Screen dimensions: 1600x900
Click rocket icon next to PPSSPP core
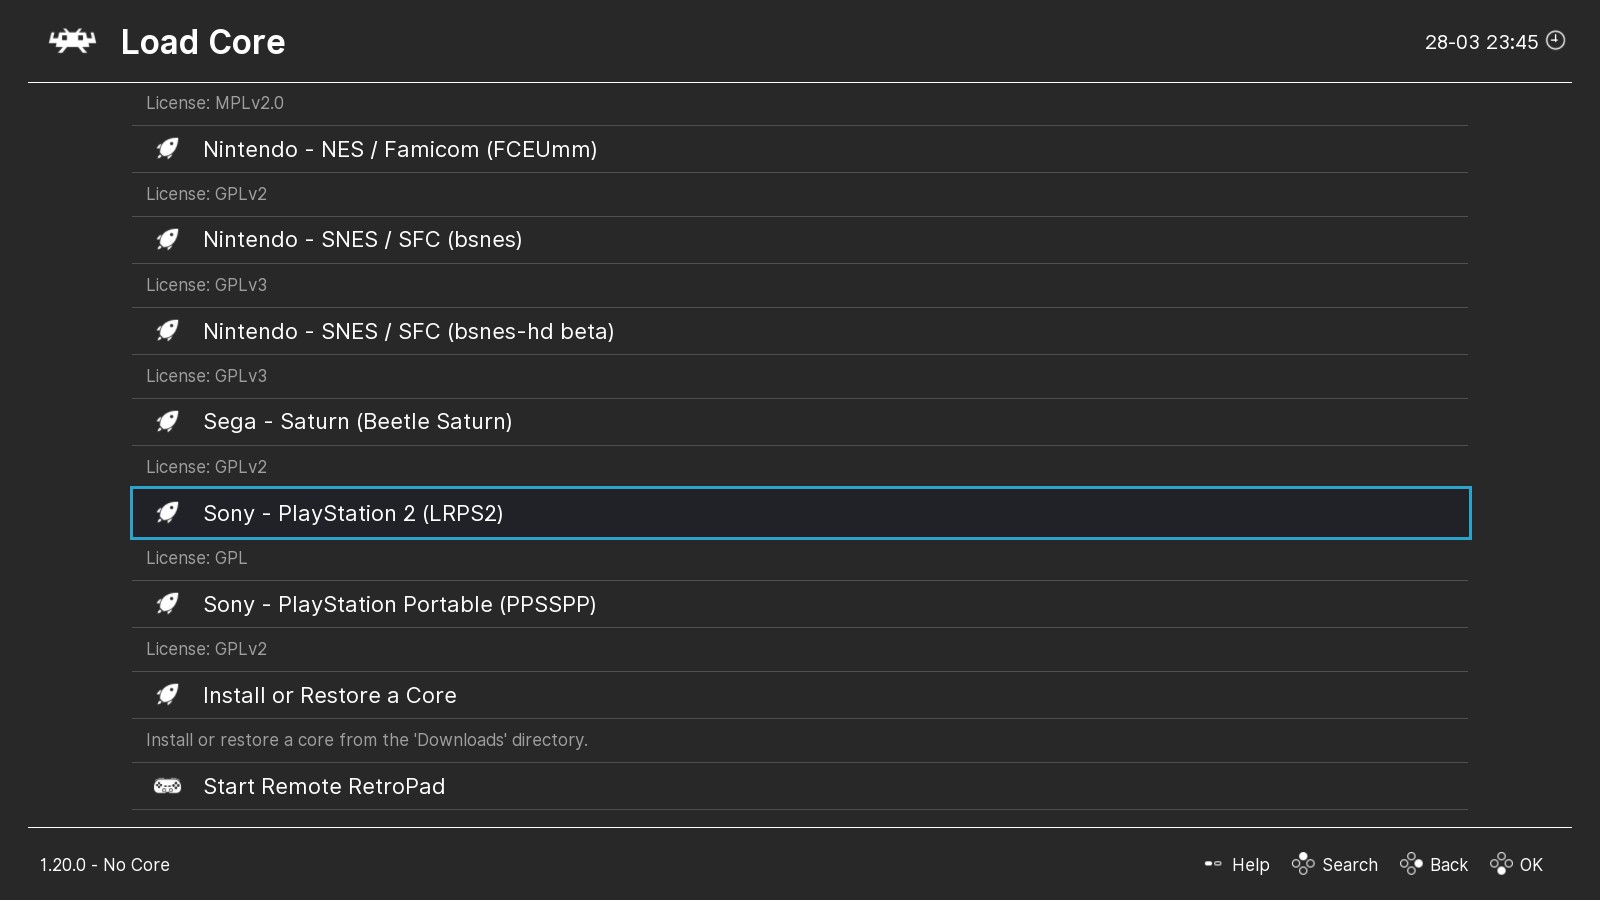[168, 604]
